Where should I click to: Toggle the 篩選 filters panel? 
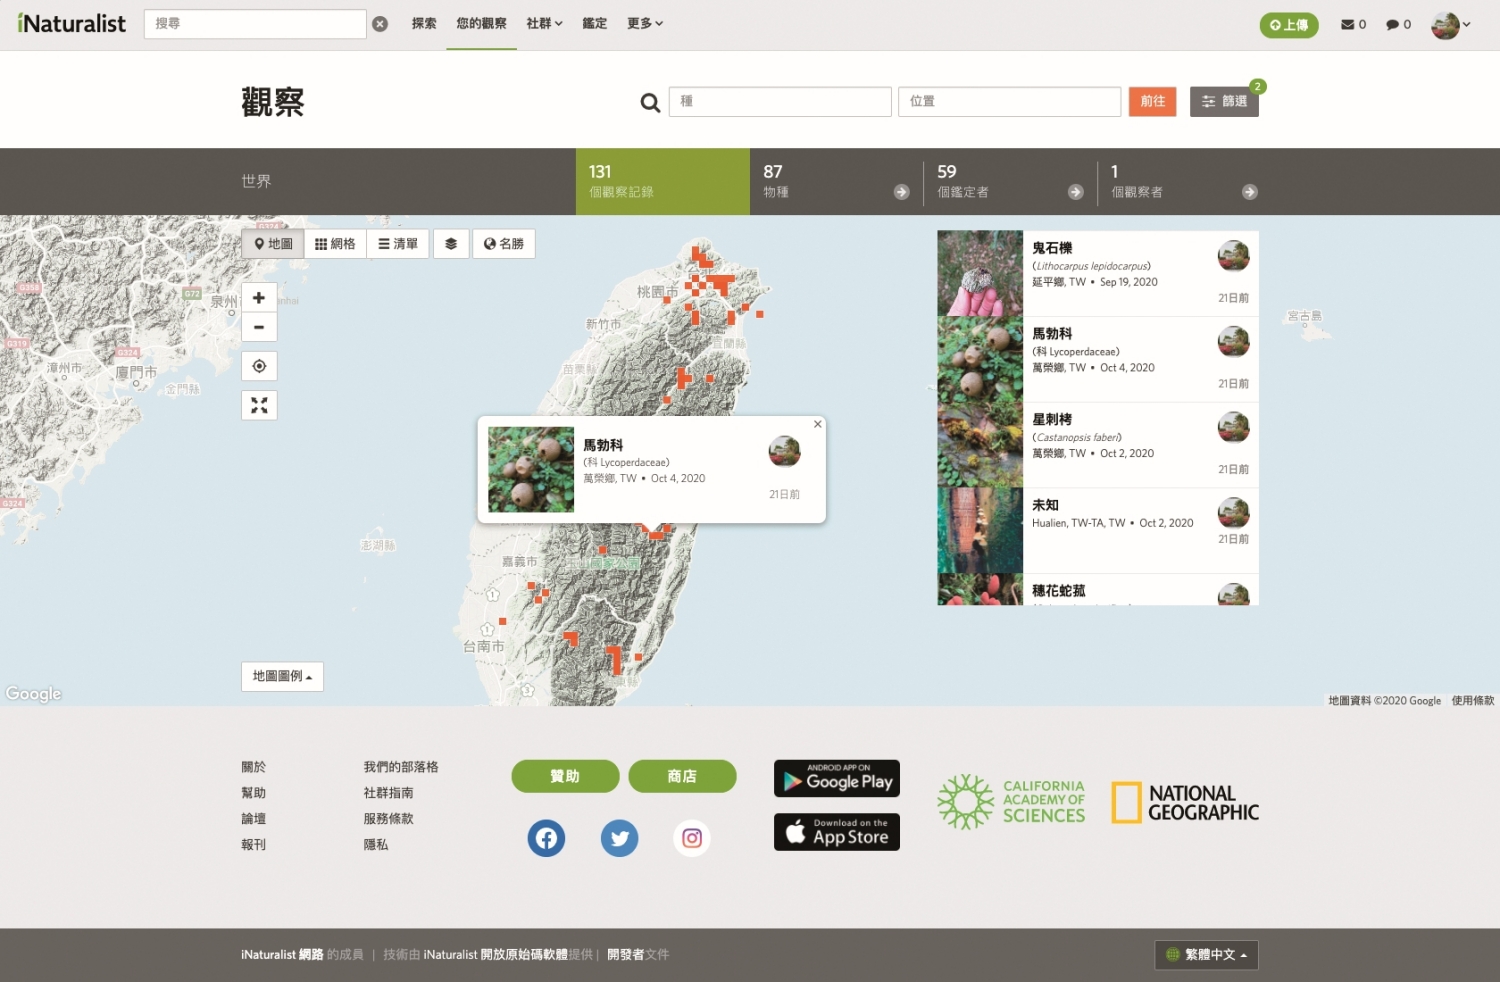click(1224, 101)
